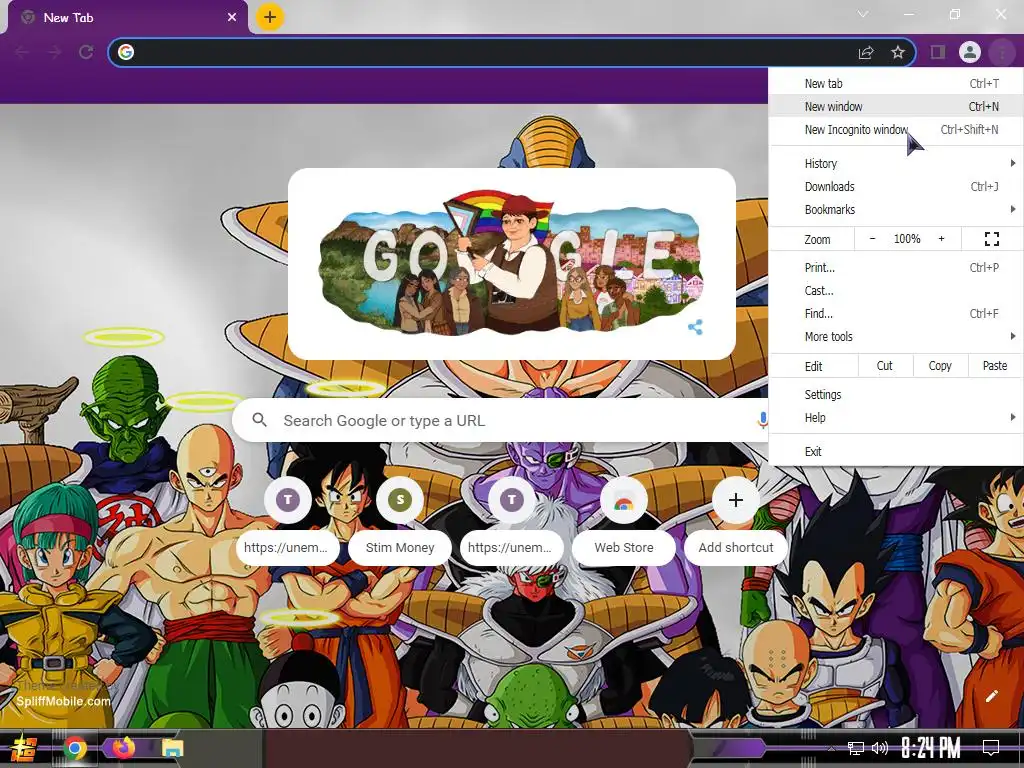This screenshot has height=768, width=1024.
Task: Expand the Bookmarks submenu
Action: [x=896, y=209]
